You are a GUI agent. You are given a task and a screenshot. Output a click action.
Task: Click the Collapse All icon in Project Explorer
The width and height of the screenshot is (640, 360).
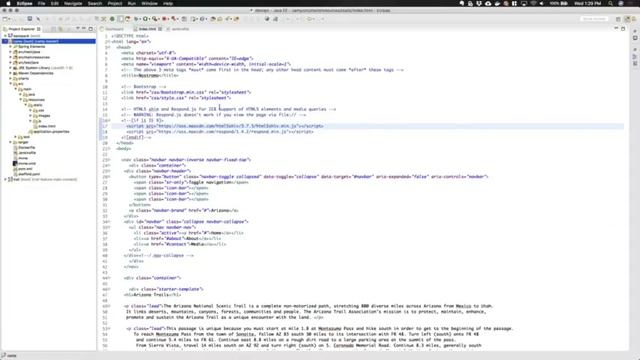pos(53,29)
